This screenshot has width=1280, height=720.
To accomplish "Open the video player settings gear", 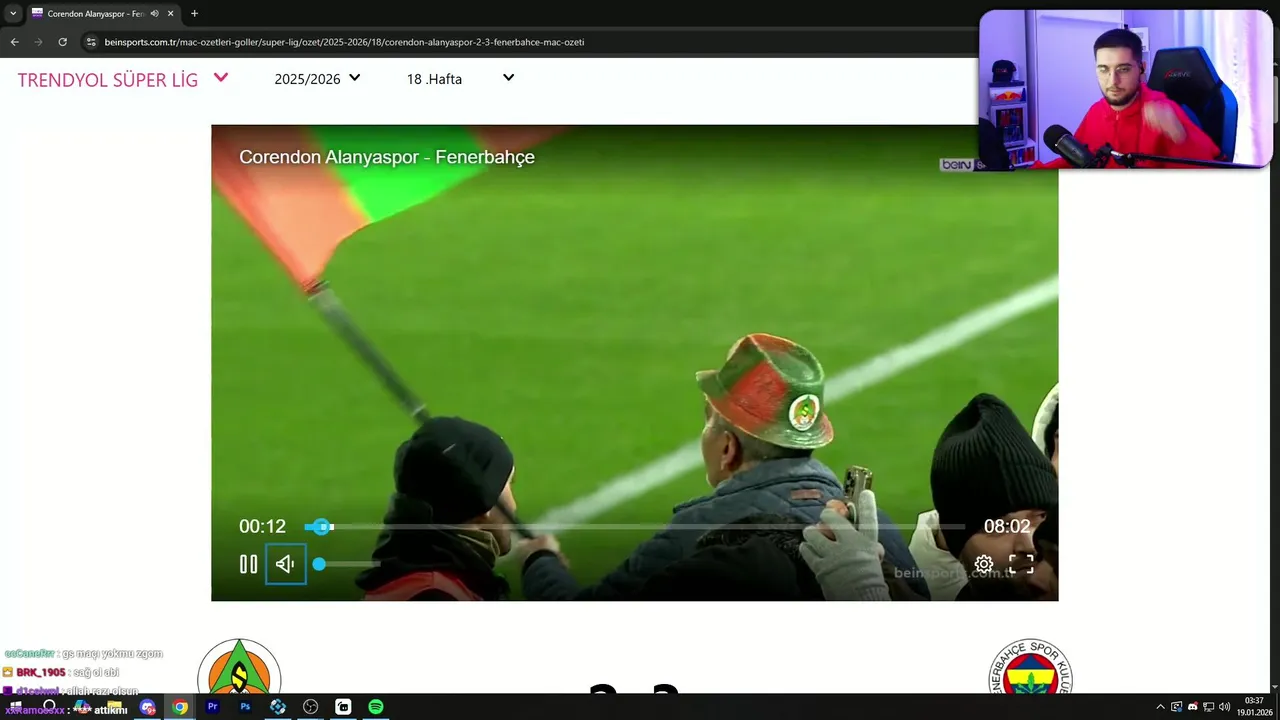I will click(984, 564).
